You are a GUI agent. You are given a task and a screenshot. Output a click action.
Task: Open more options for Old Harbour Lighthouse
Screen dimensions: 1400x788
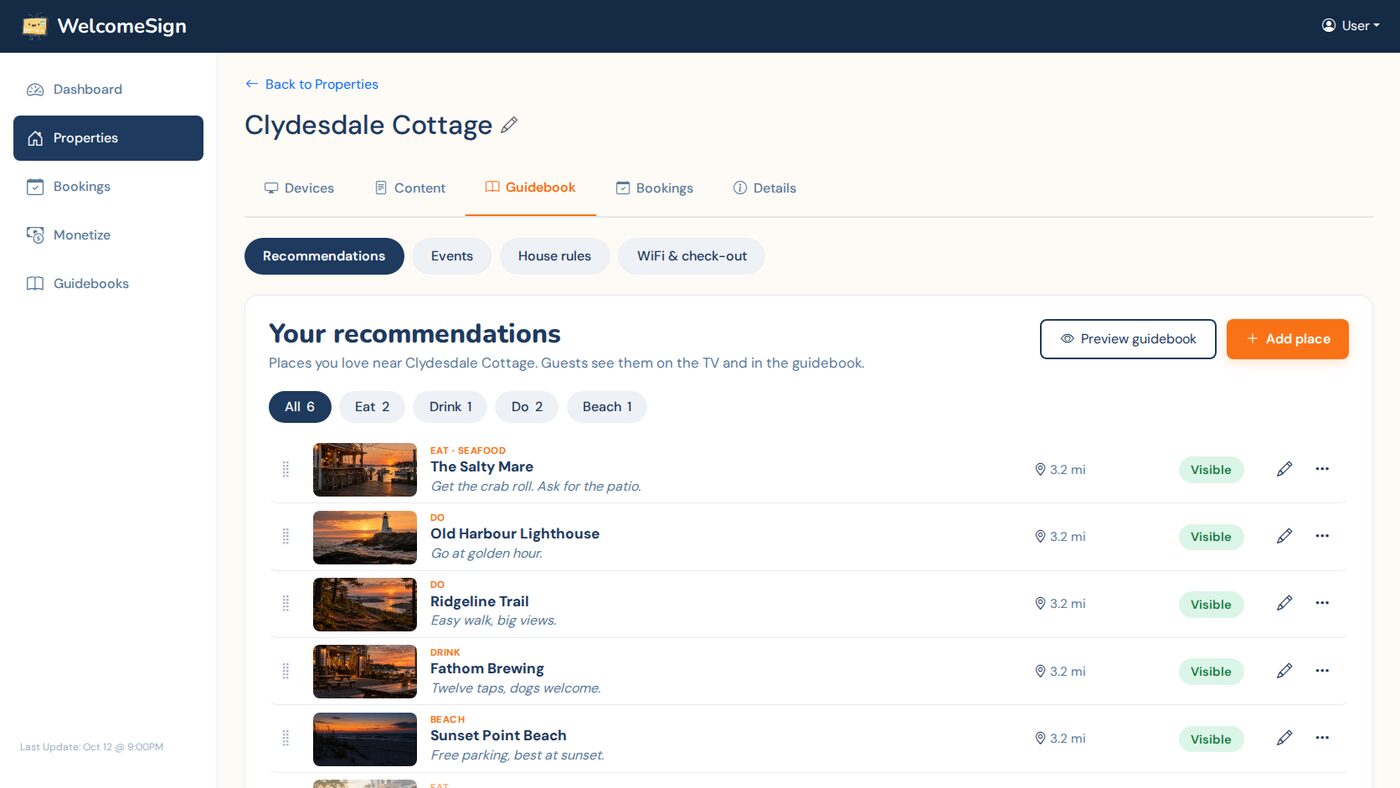point(1322,536)
